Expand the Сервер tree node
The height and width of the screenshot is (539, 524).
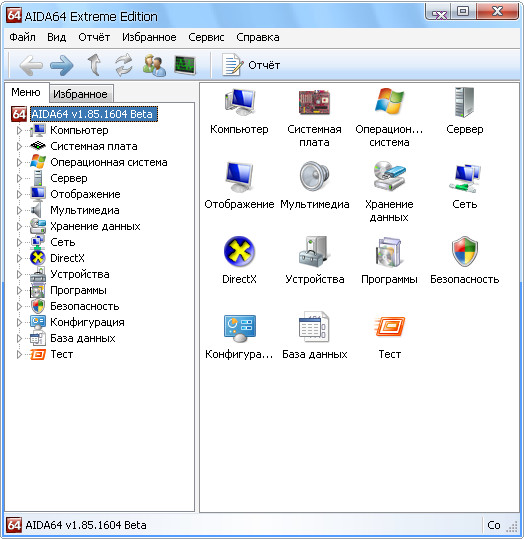tap(19, 178)
